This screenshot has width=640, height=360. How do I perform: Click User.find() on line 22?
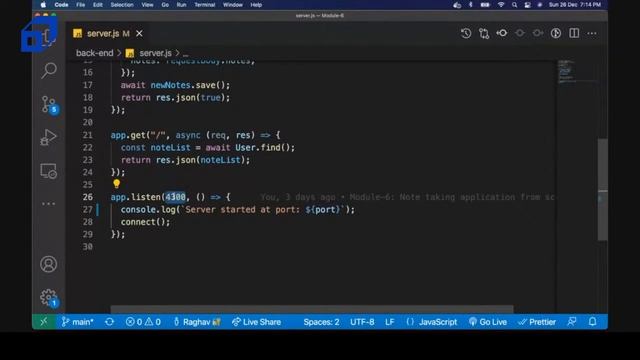(262, 147)
